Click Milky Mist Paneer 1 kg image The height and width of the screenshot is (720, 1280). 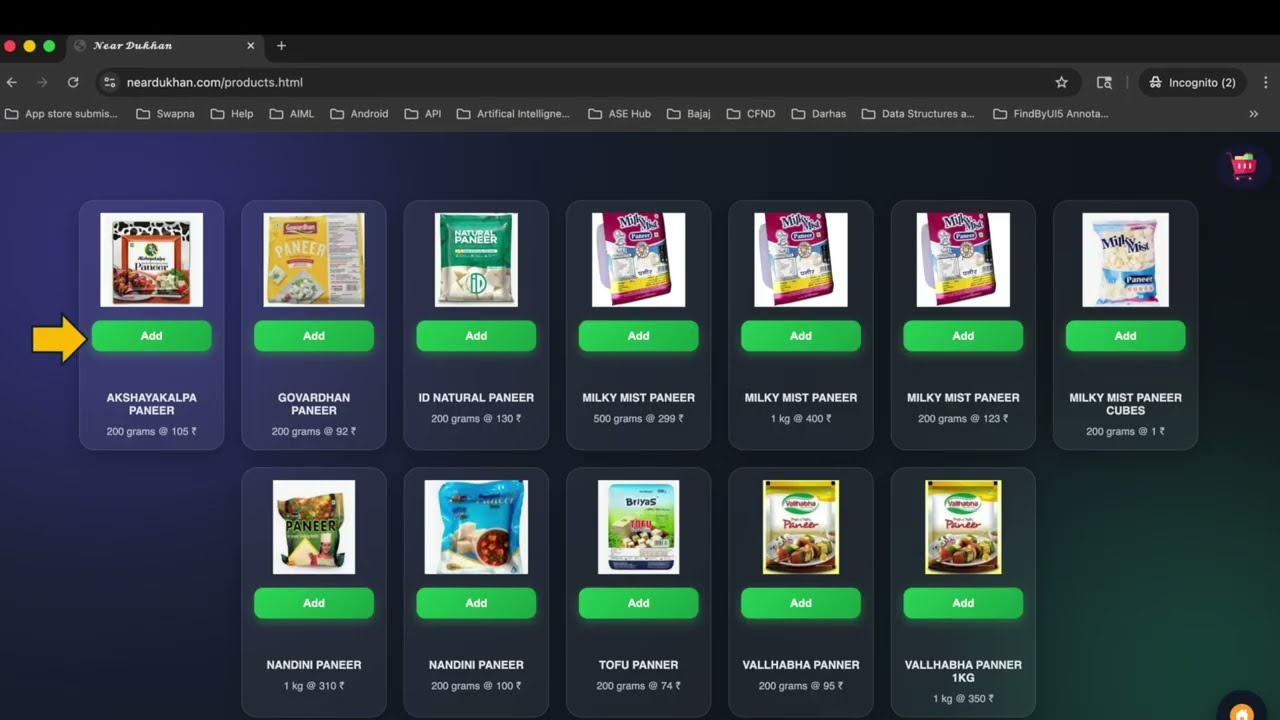pos(801,260)
